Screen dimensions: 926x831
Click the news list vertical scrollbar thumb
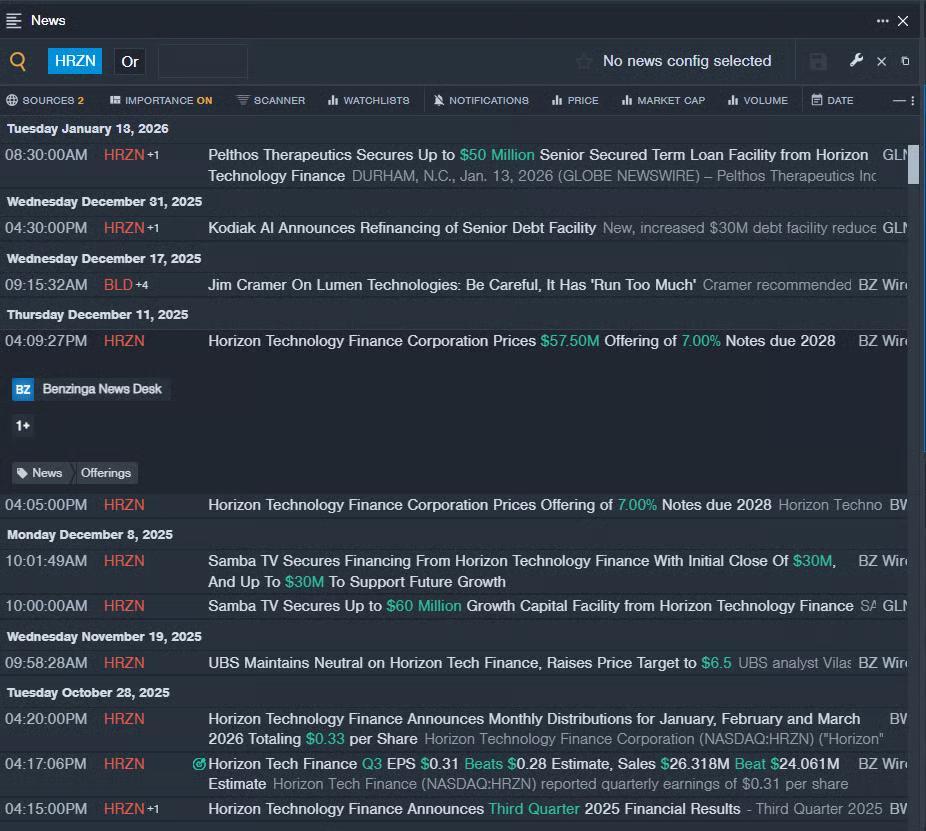pyautogui.click(x=913, y=164)
